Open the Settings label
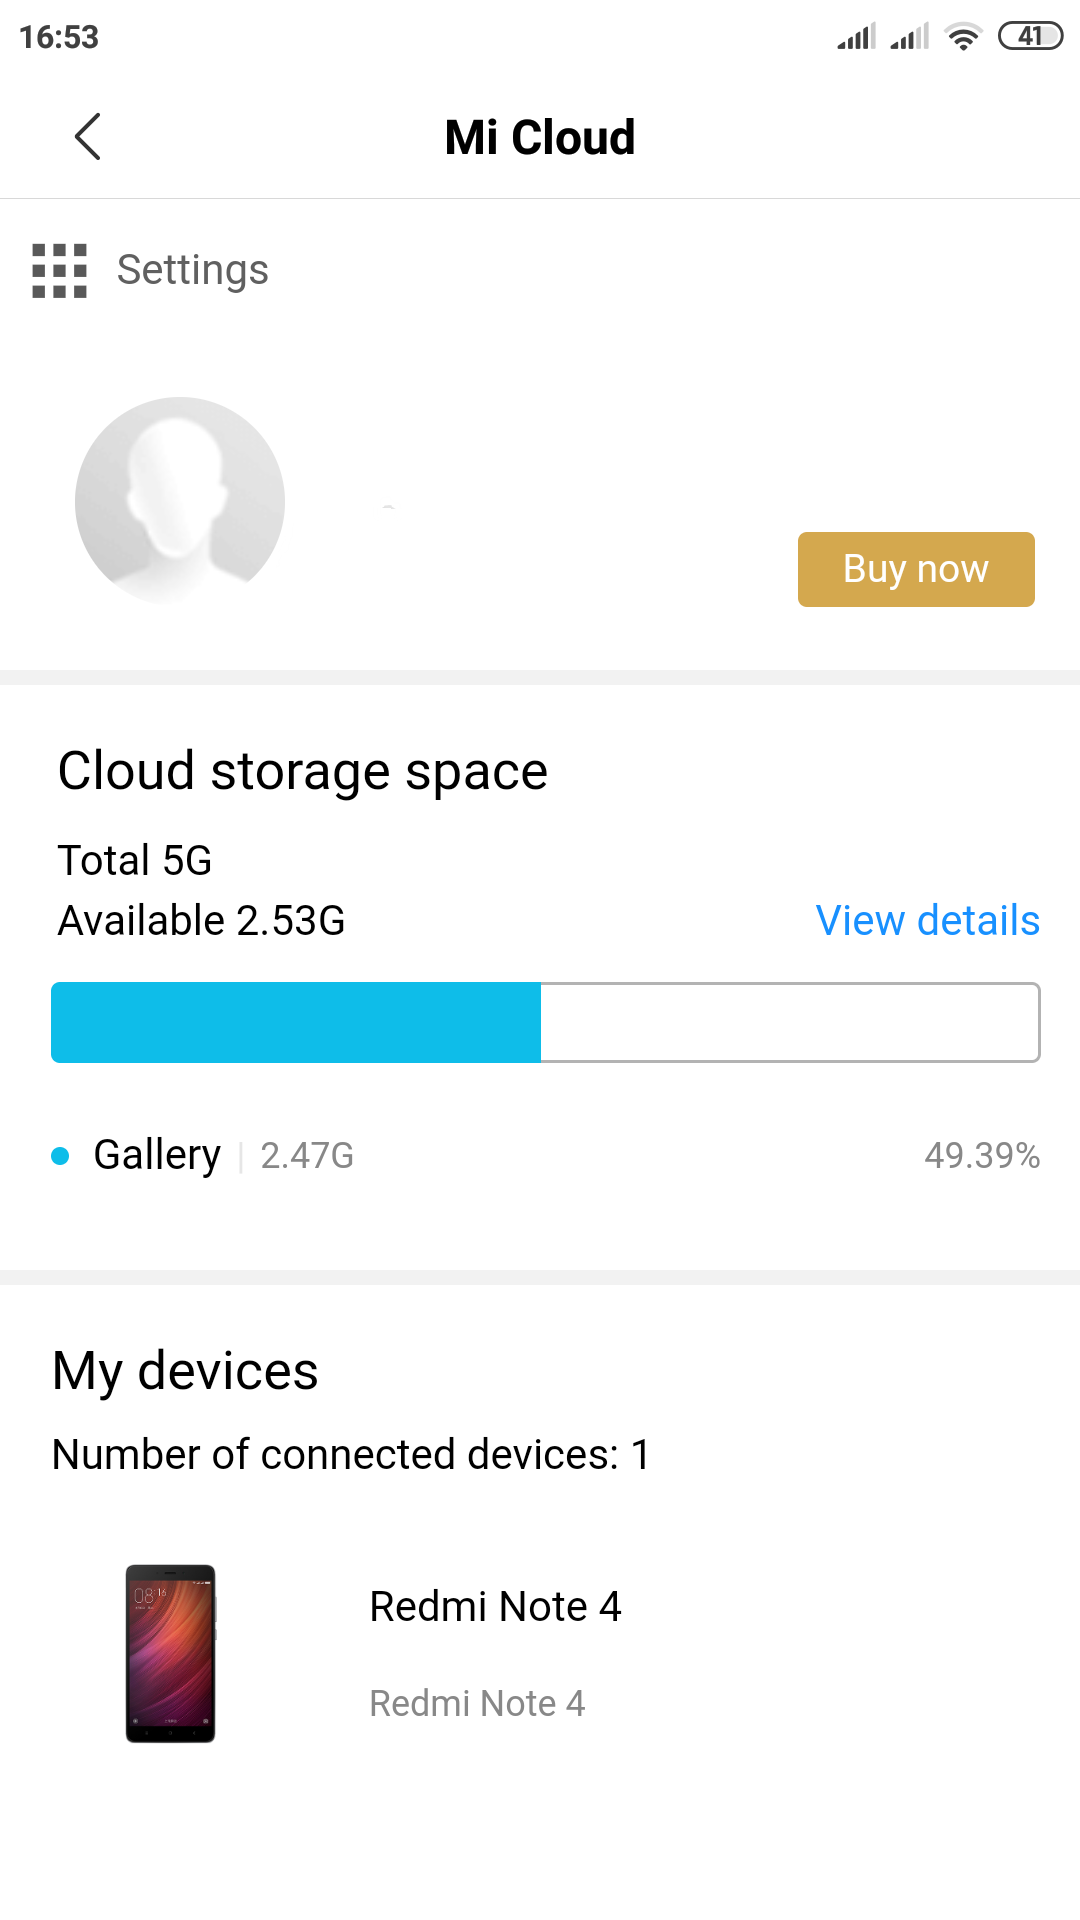 click(193, 270)
